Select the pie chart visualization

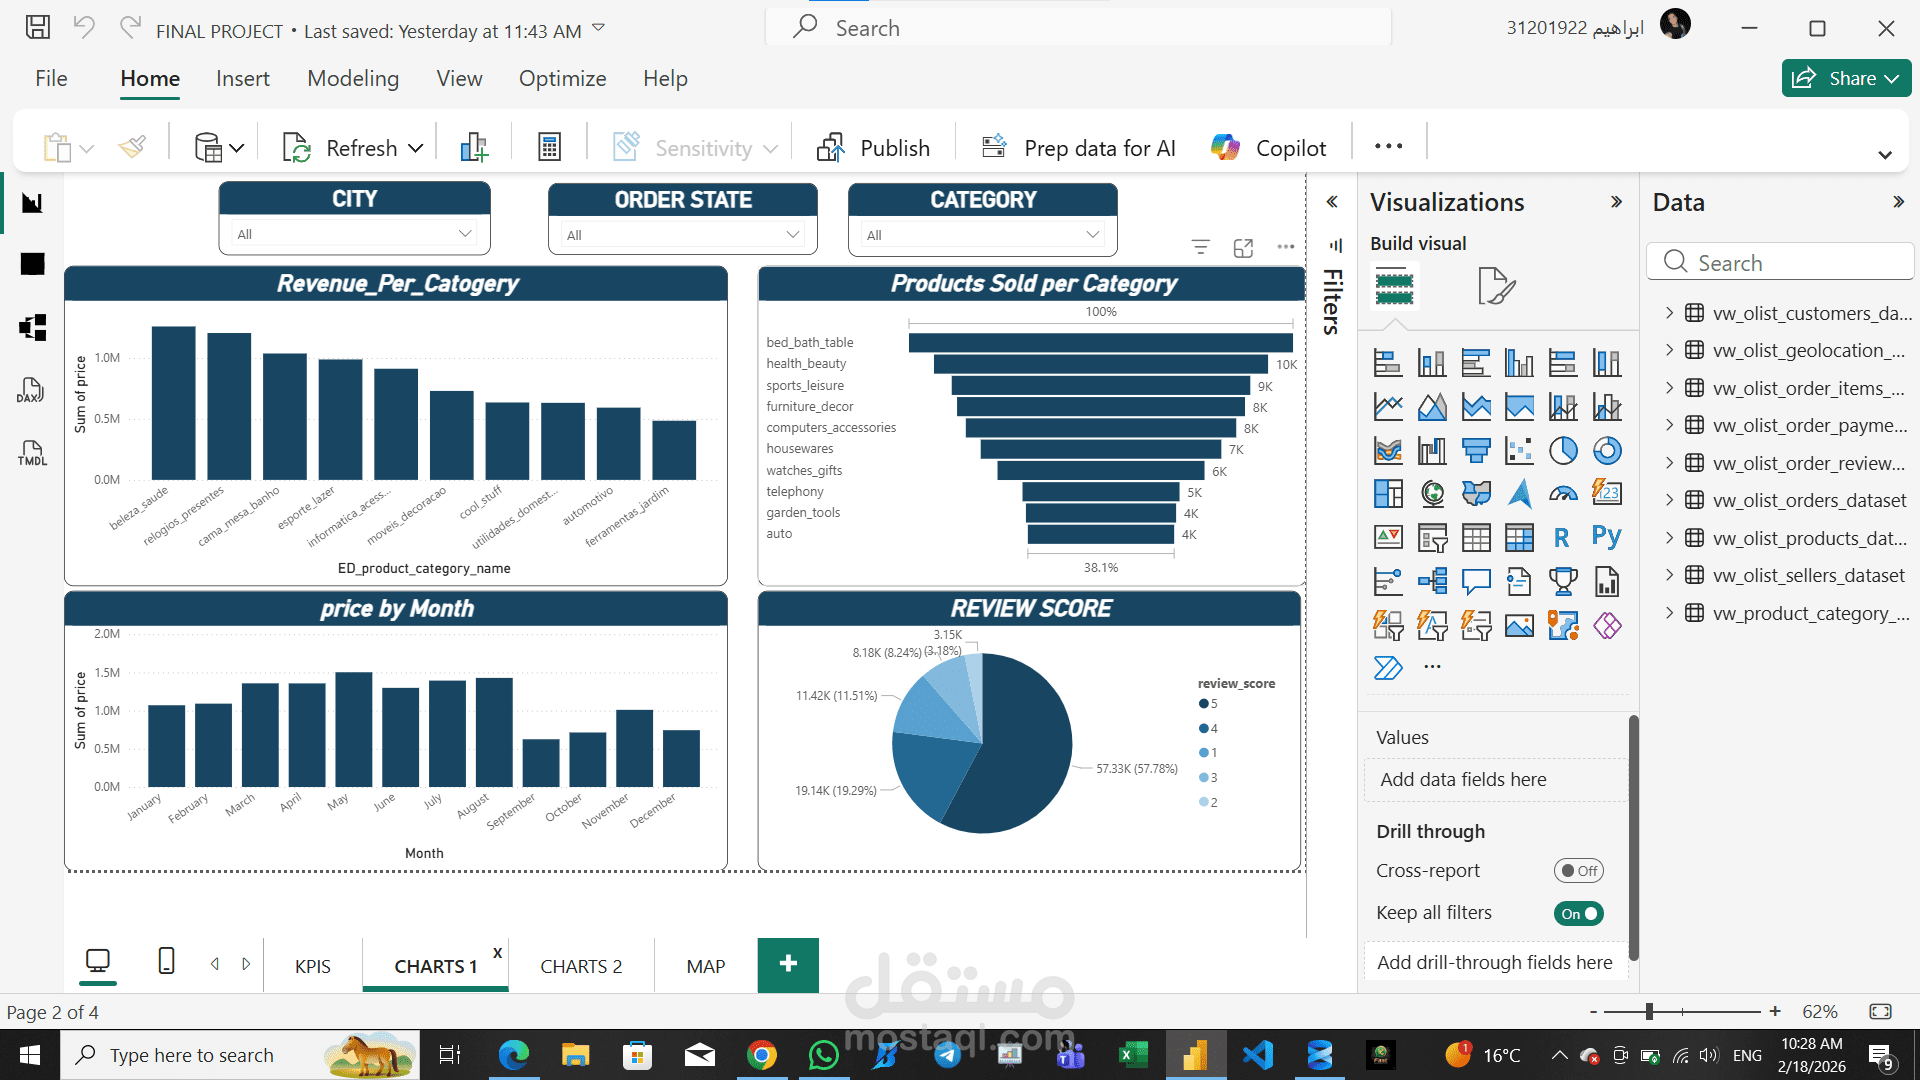pyautogui.click(x=1563, y=450)
